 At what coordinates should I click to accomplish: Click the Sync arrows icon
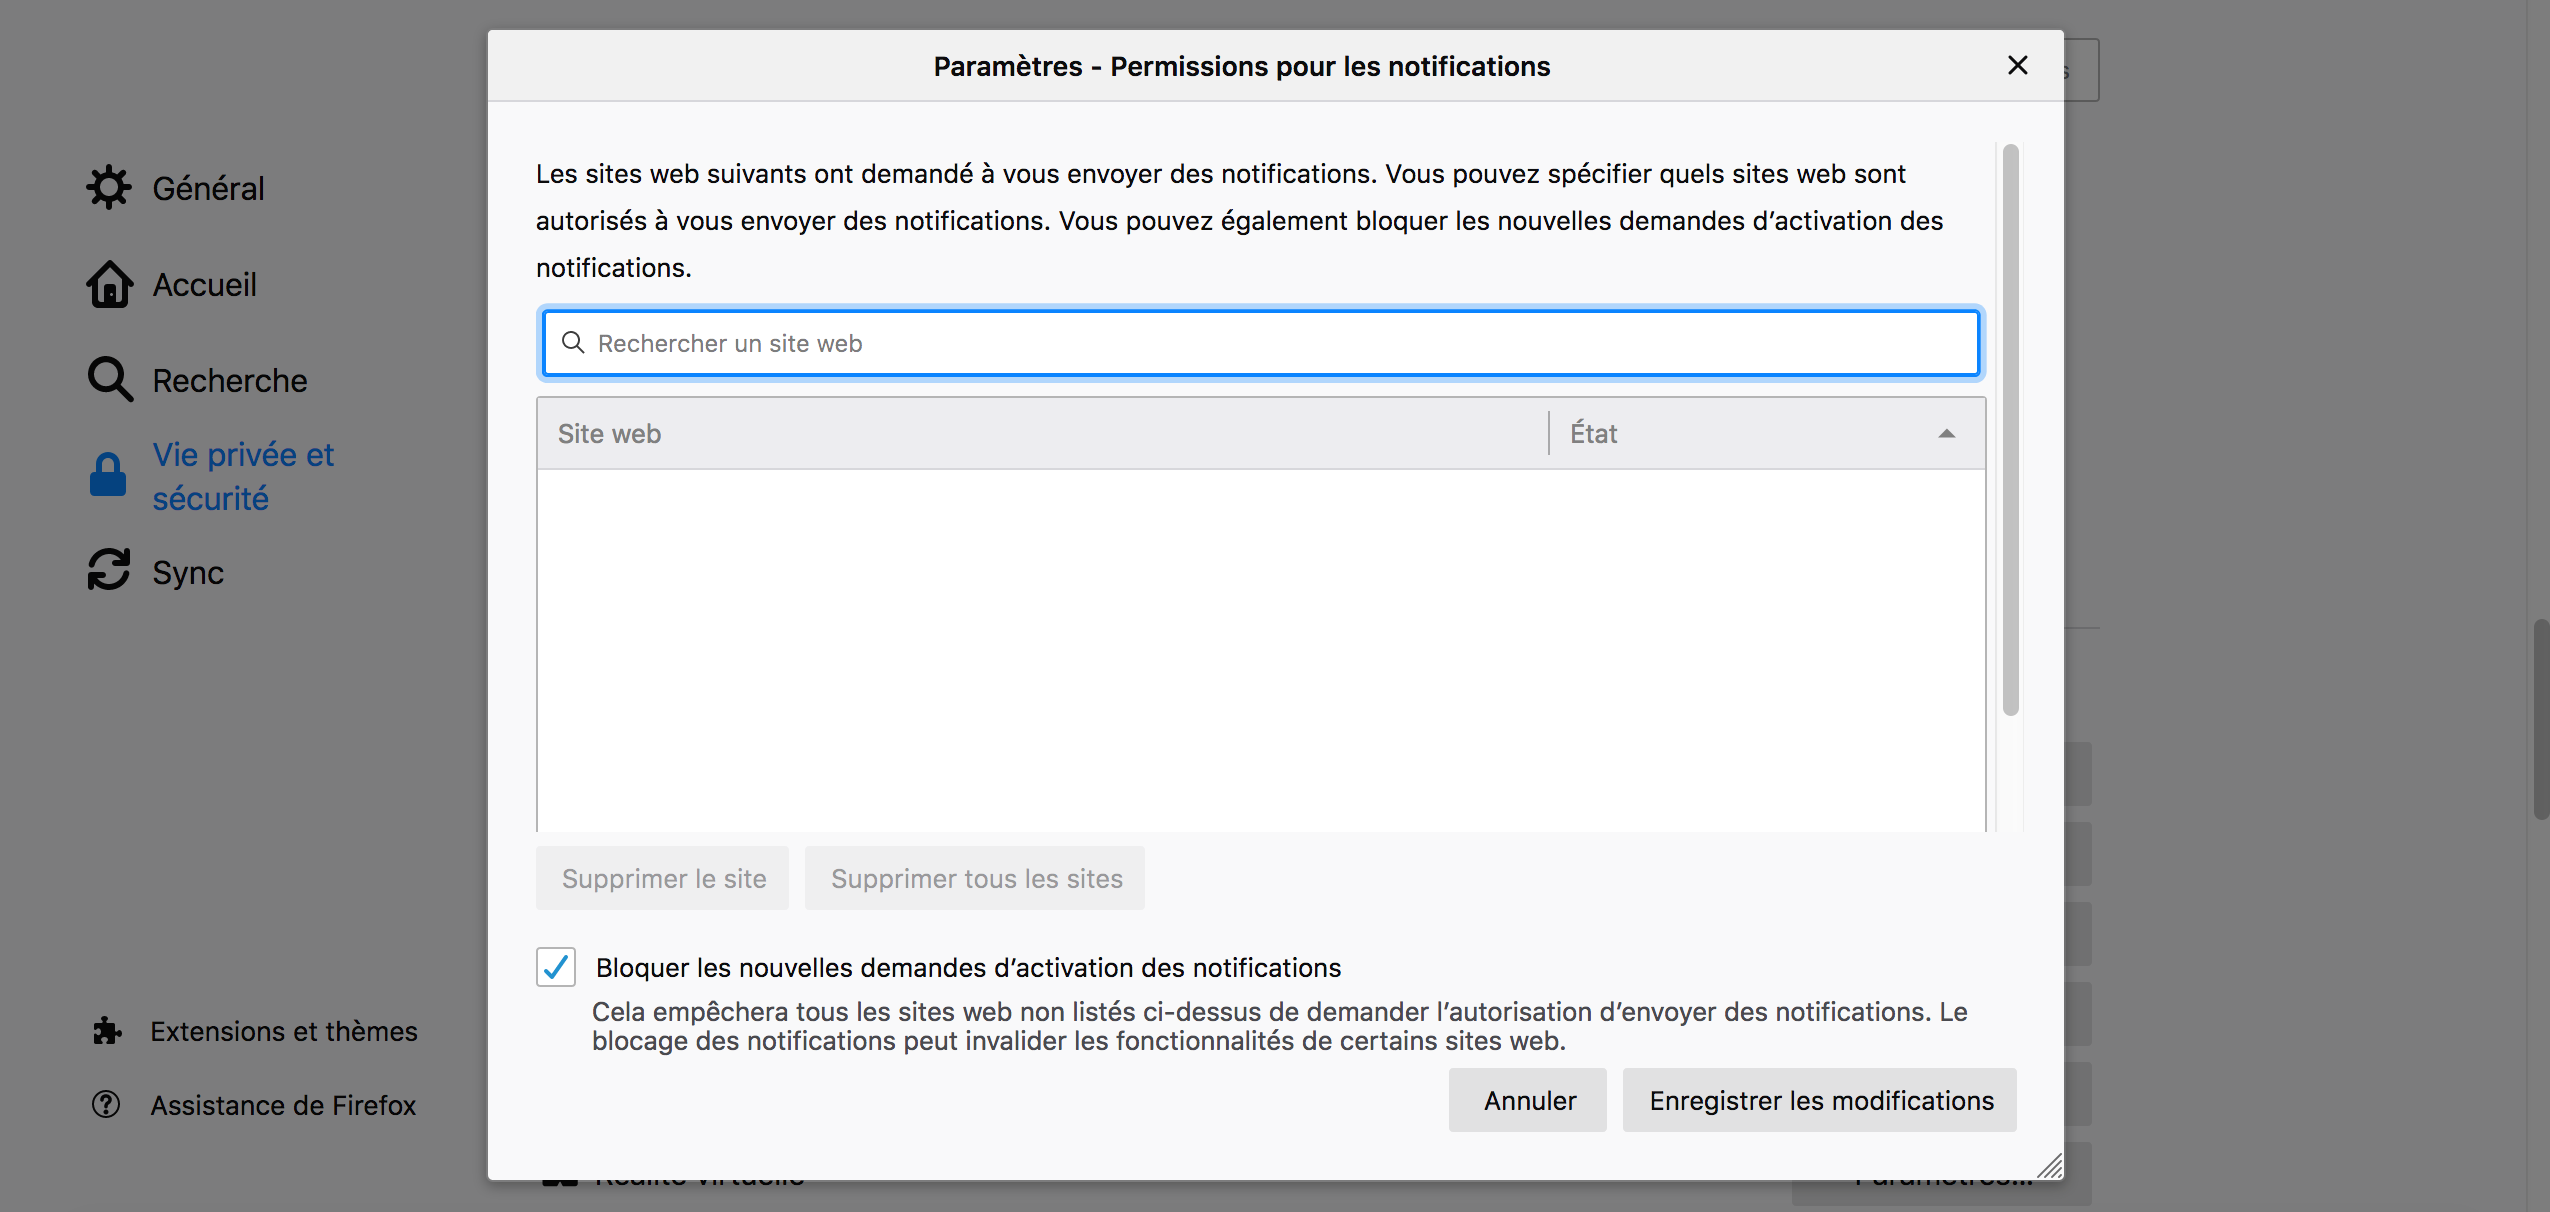pos(108,570)
